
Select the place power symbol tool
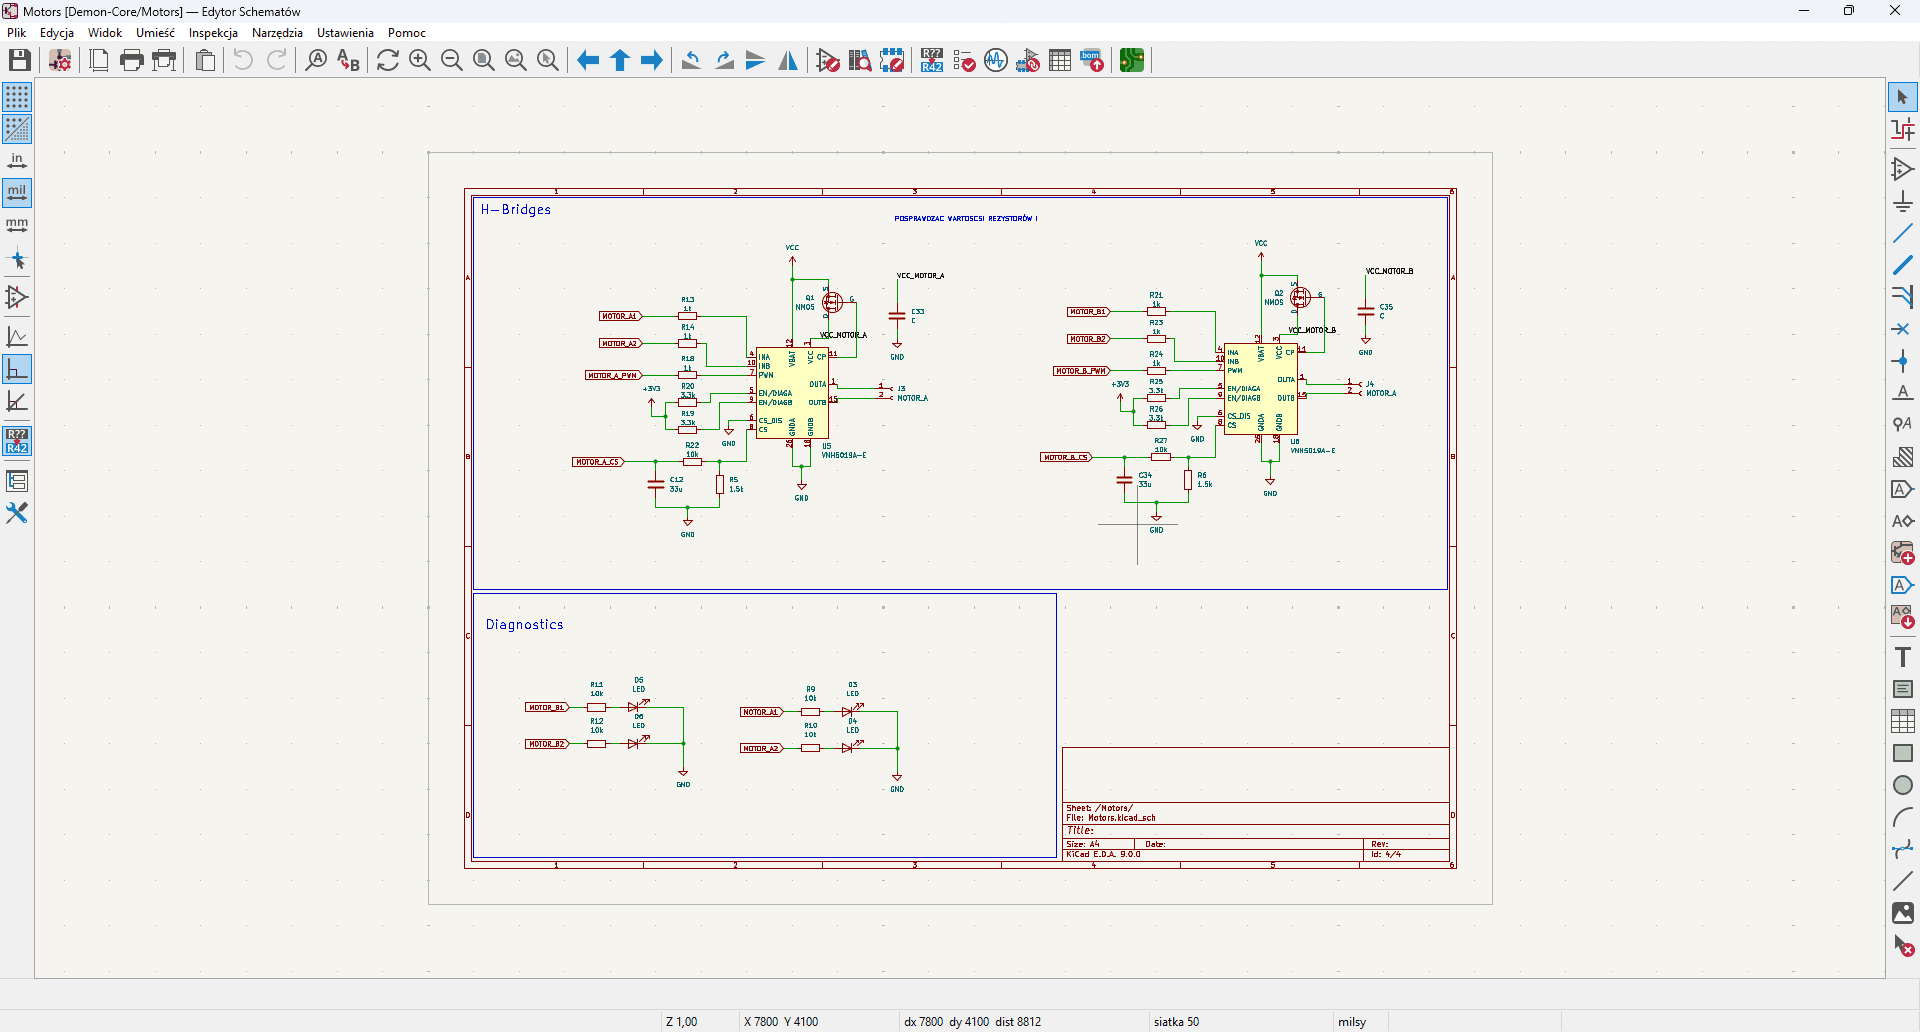point(1902,202)
